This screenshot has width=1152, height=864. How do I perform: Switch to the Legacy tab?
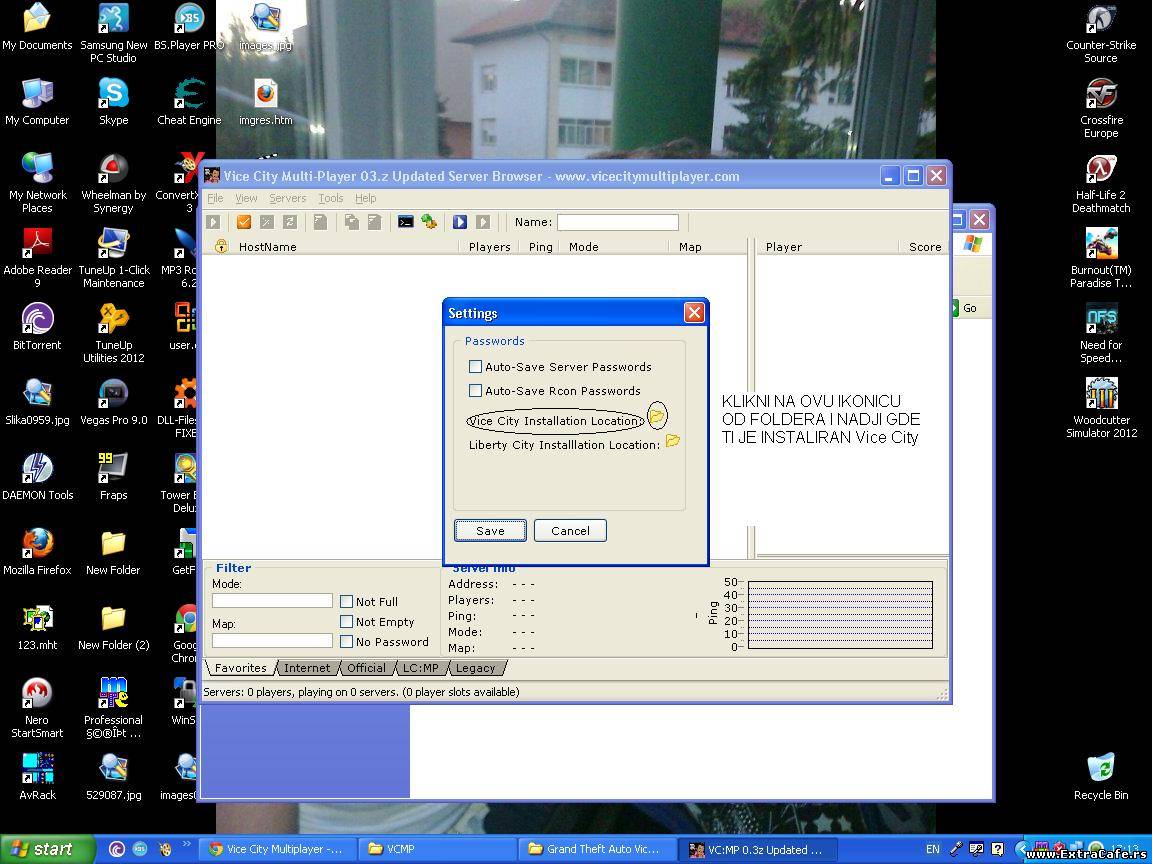(475, 668)
